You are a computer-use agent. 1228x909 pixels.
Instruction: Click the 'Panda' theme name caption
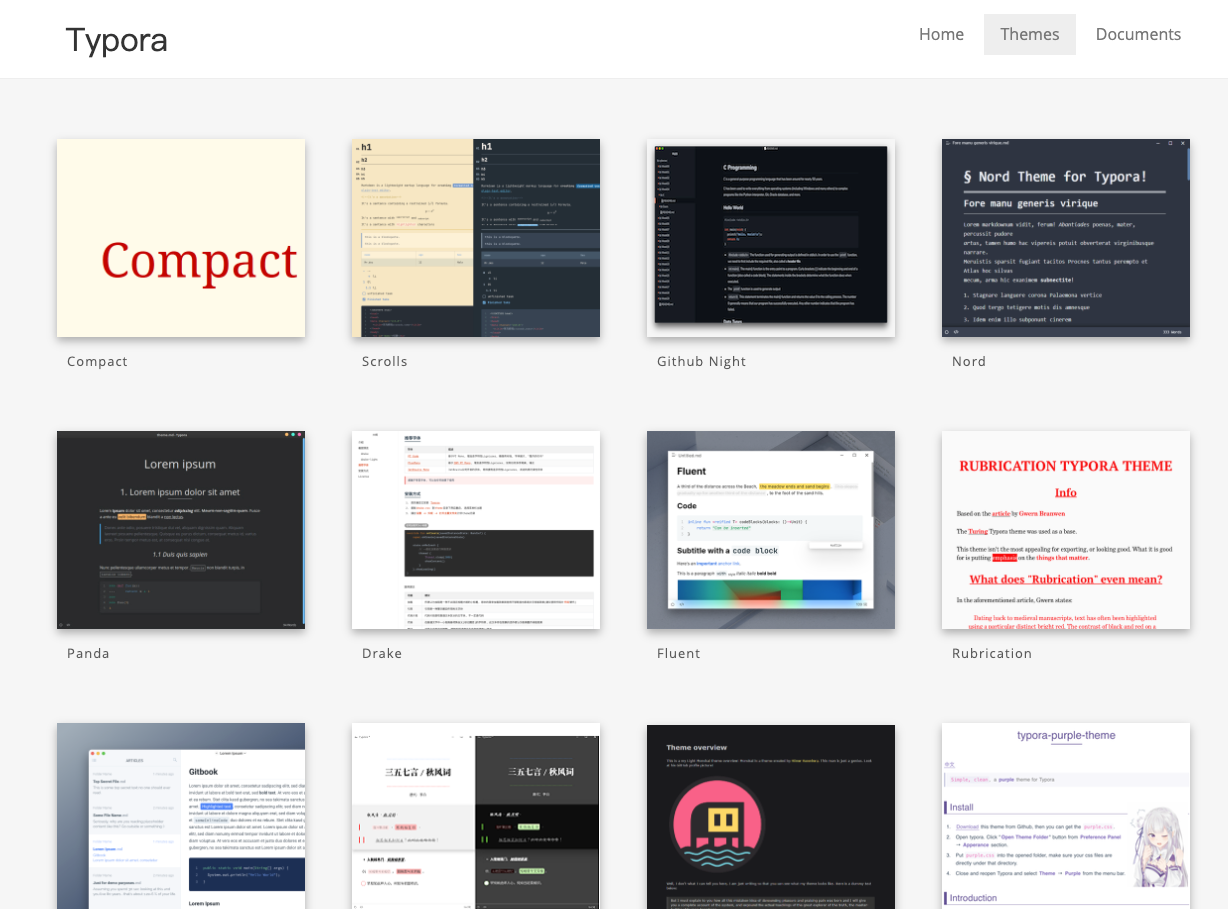pyautogui.click(x=88, y=653)
